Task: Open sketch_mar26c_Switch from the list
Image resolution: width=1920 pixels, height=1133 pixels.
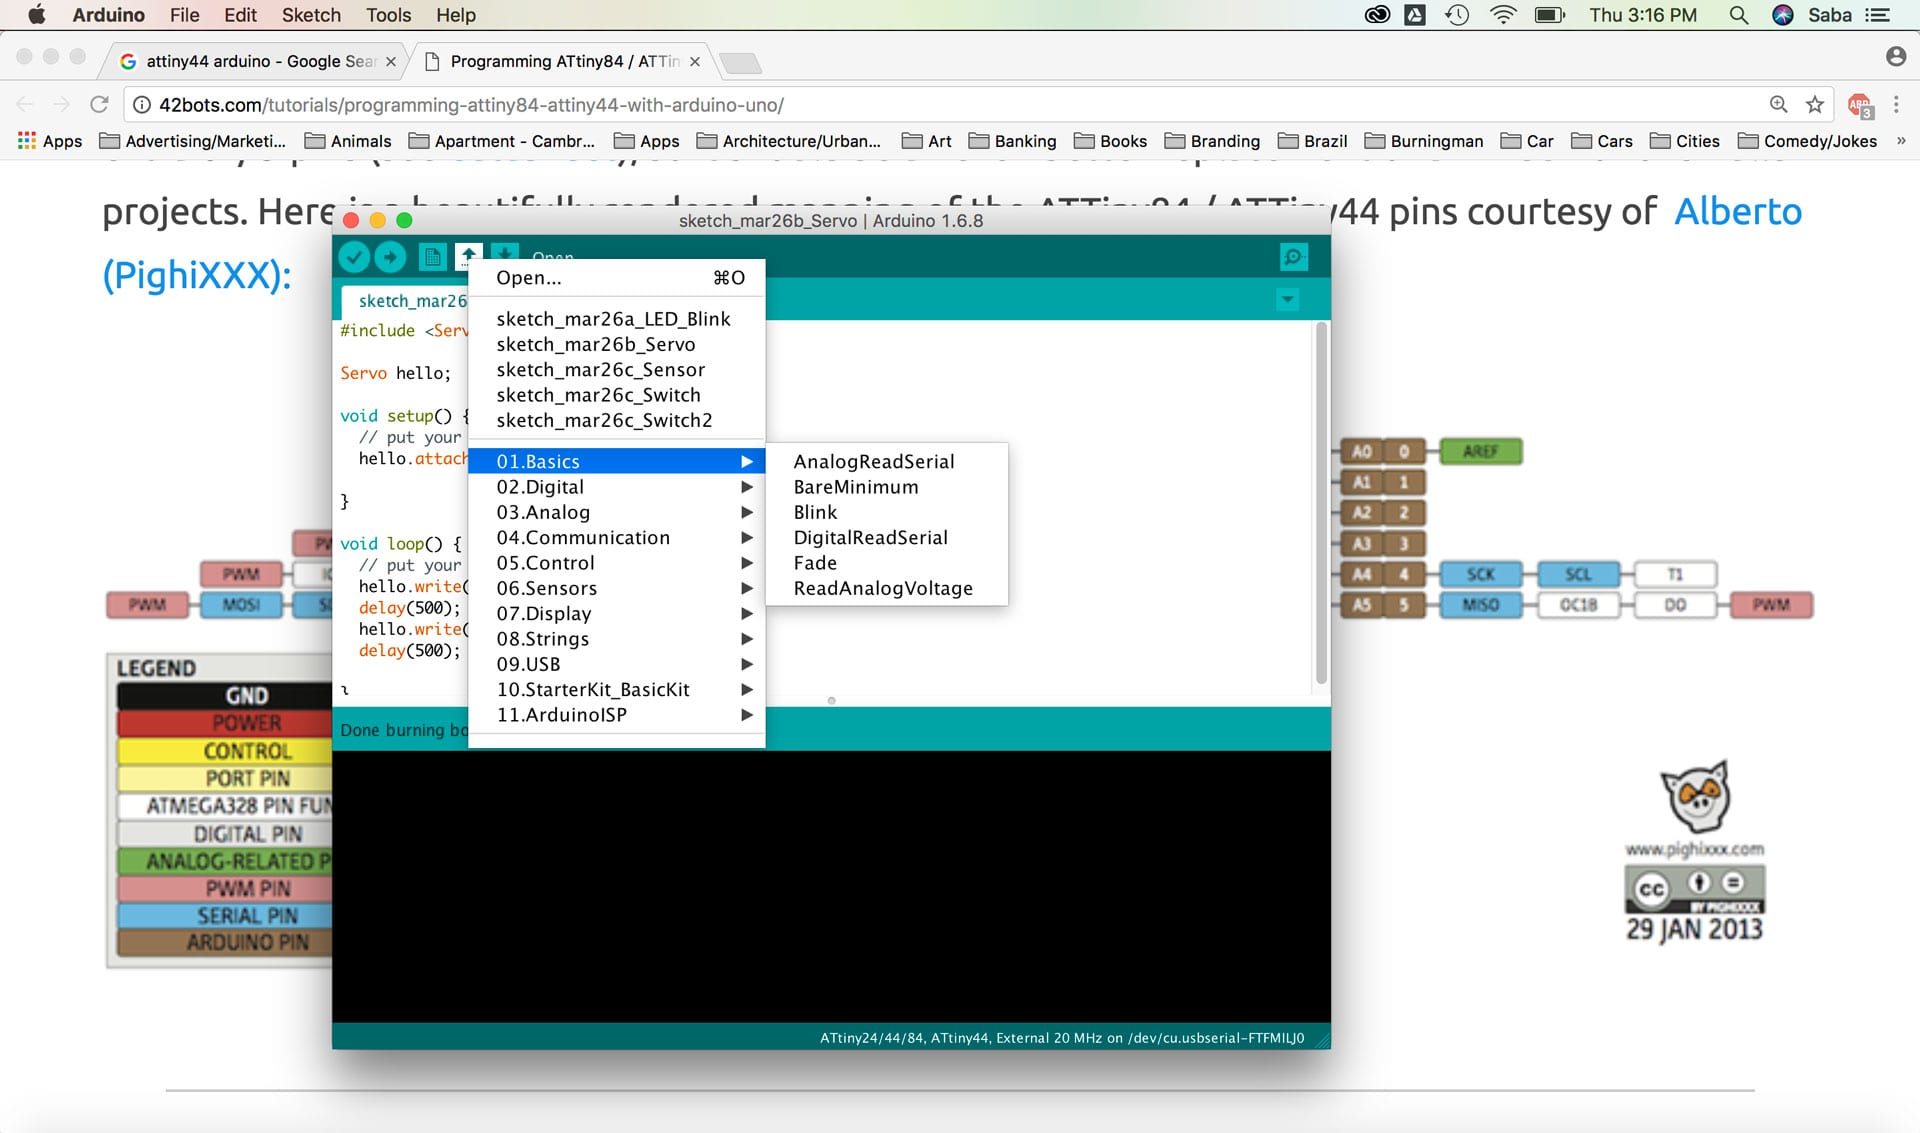Action: pos(617,395)
